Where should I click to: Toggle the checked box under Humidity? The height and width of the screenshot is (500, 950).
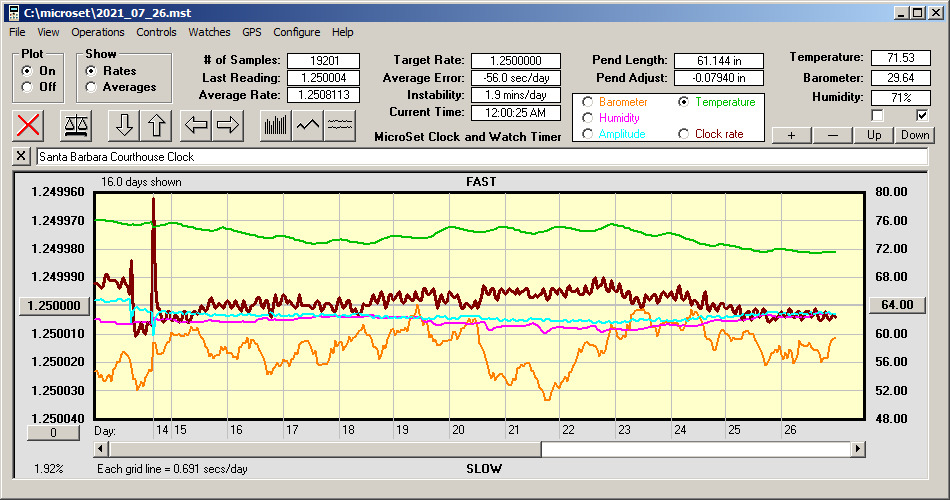tap(922, 115)
